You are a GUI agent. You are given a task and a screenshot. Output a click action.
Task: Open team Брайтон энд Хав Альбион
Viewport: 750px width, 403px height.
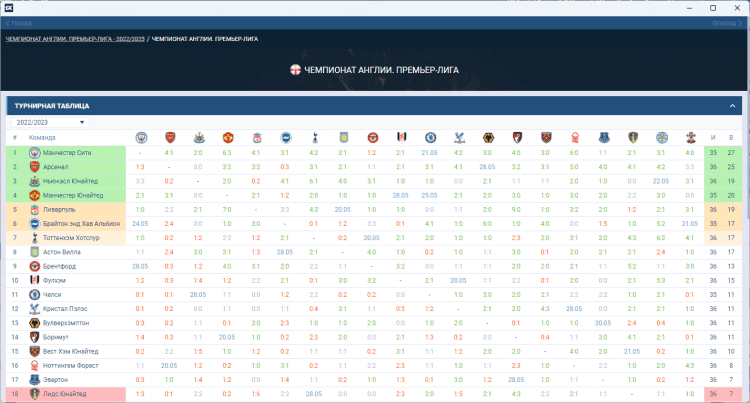coord(81,224)
